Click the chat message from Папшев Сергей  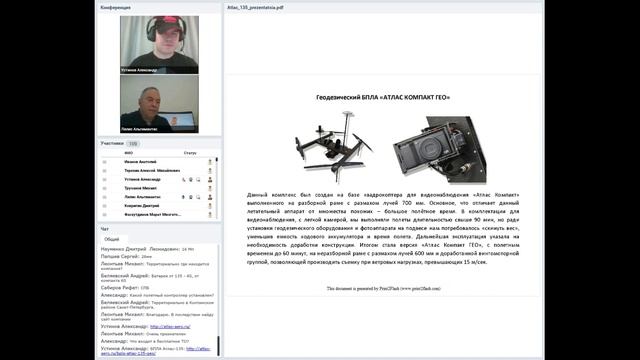[126, 257]
